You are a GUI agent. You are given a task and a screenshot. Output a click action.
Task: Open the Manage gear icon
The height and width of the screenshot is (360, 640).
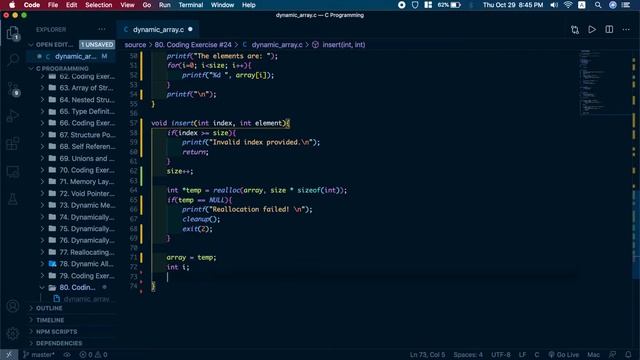pyautogui.click(x=13, y=333)
